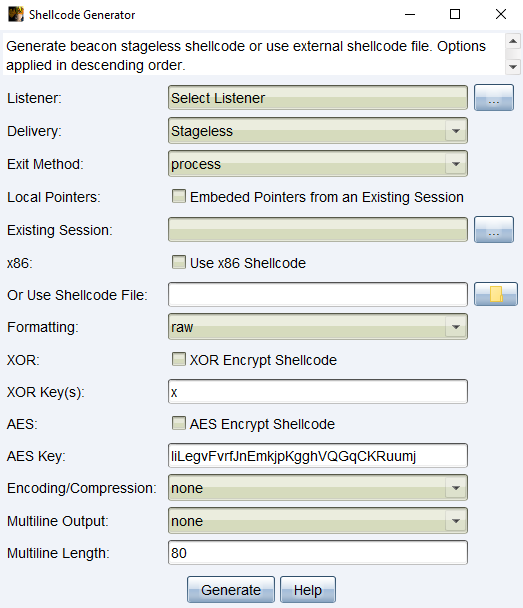Viewport: 523px width, 608px height.
Task: Click the Shellcode Generator title bar icon
Action: click(x=16, y=14)
